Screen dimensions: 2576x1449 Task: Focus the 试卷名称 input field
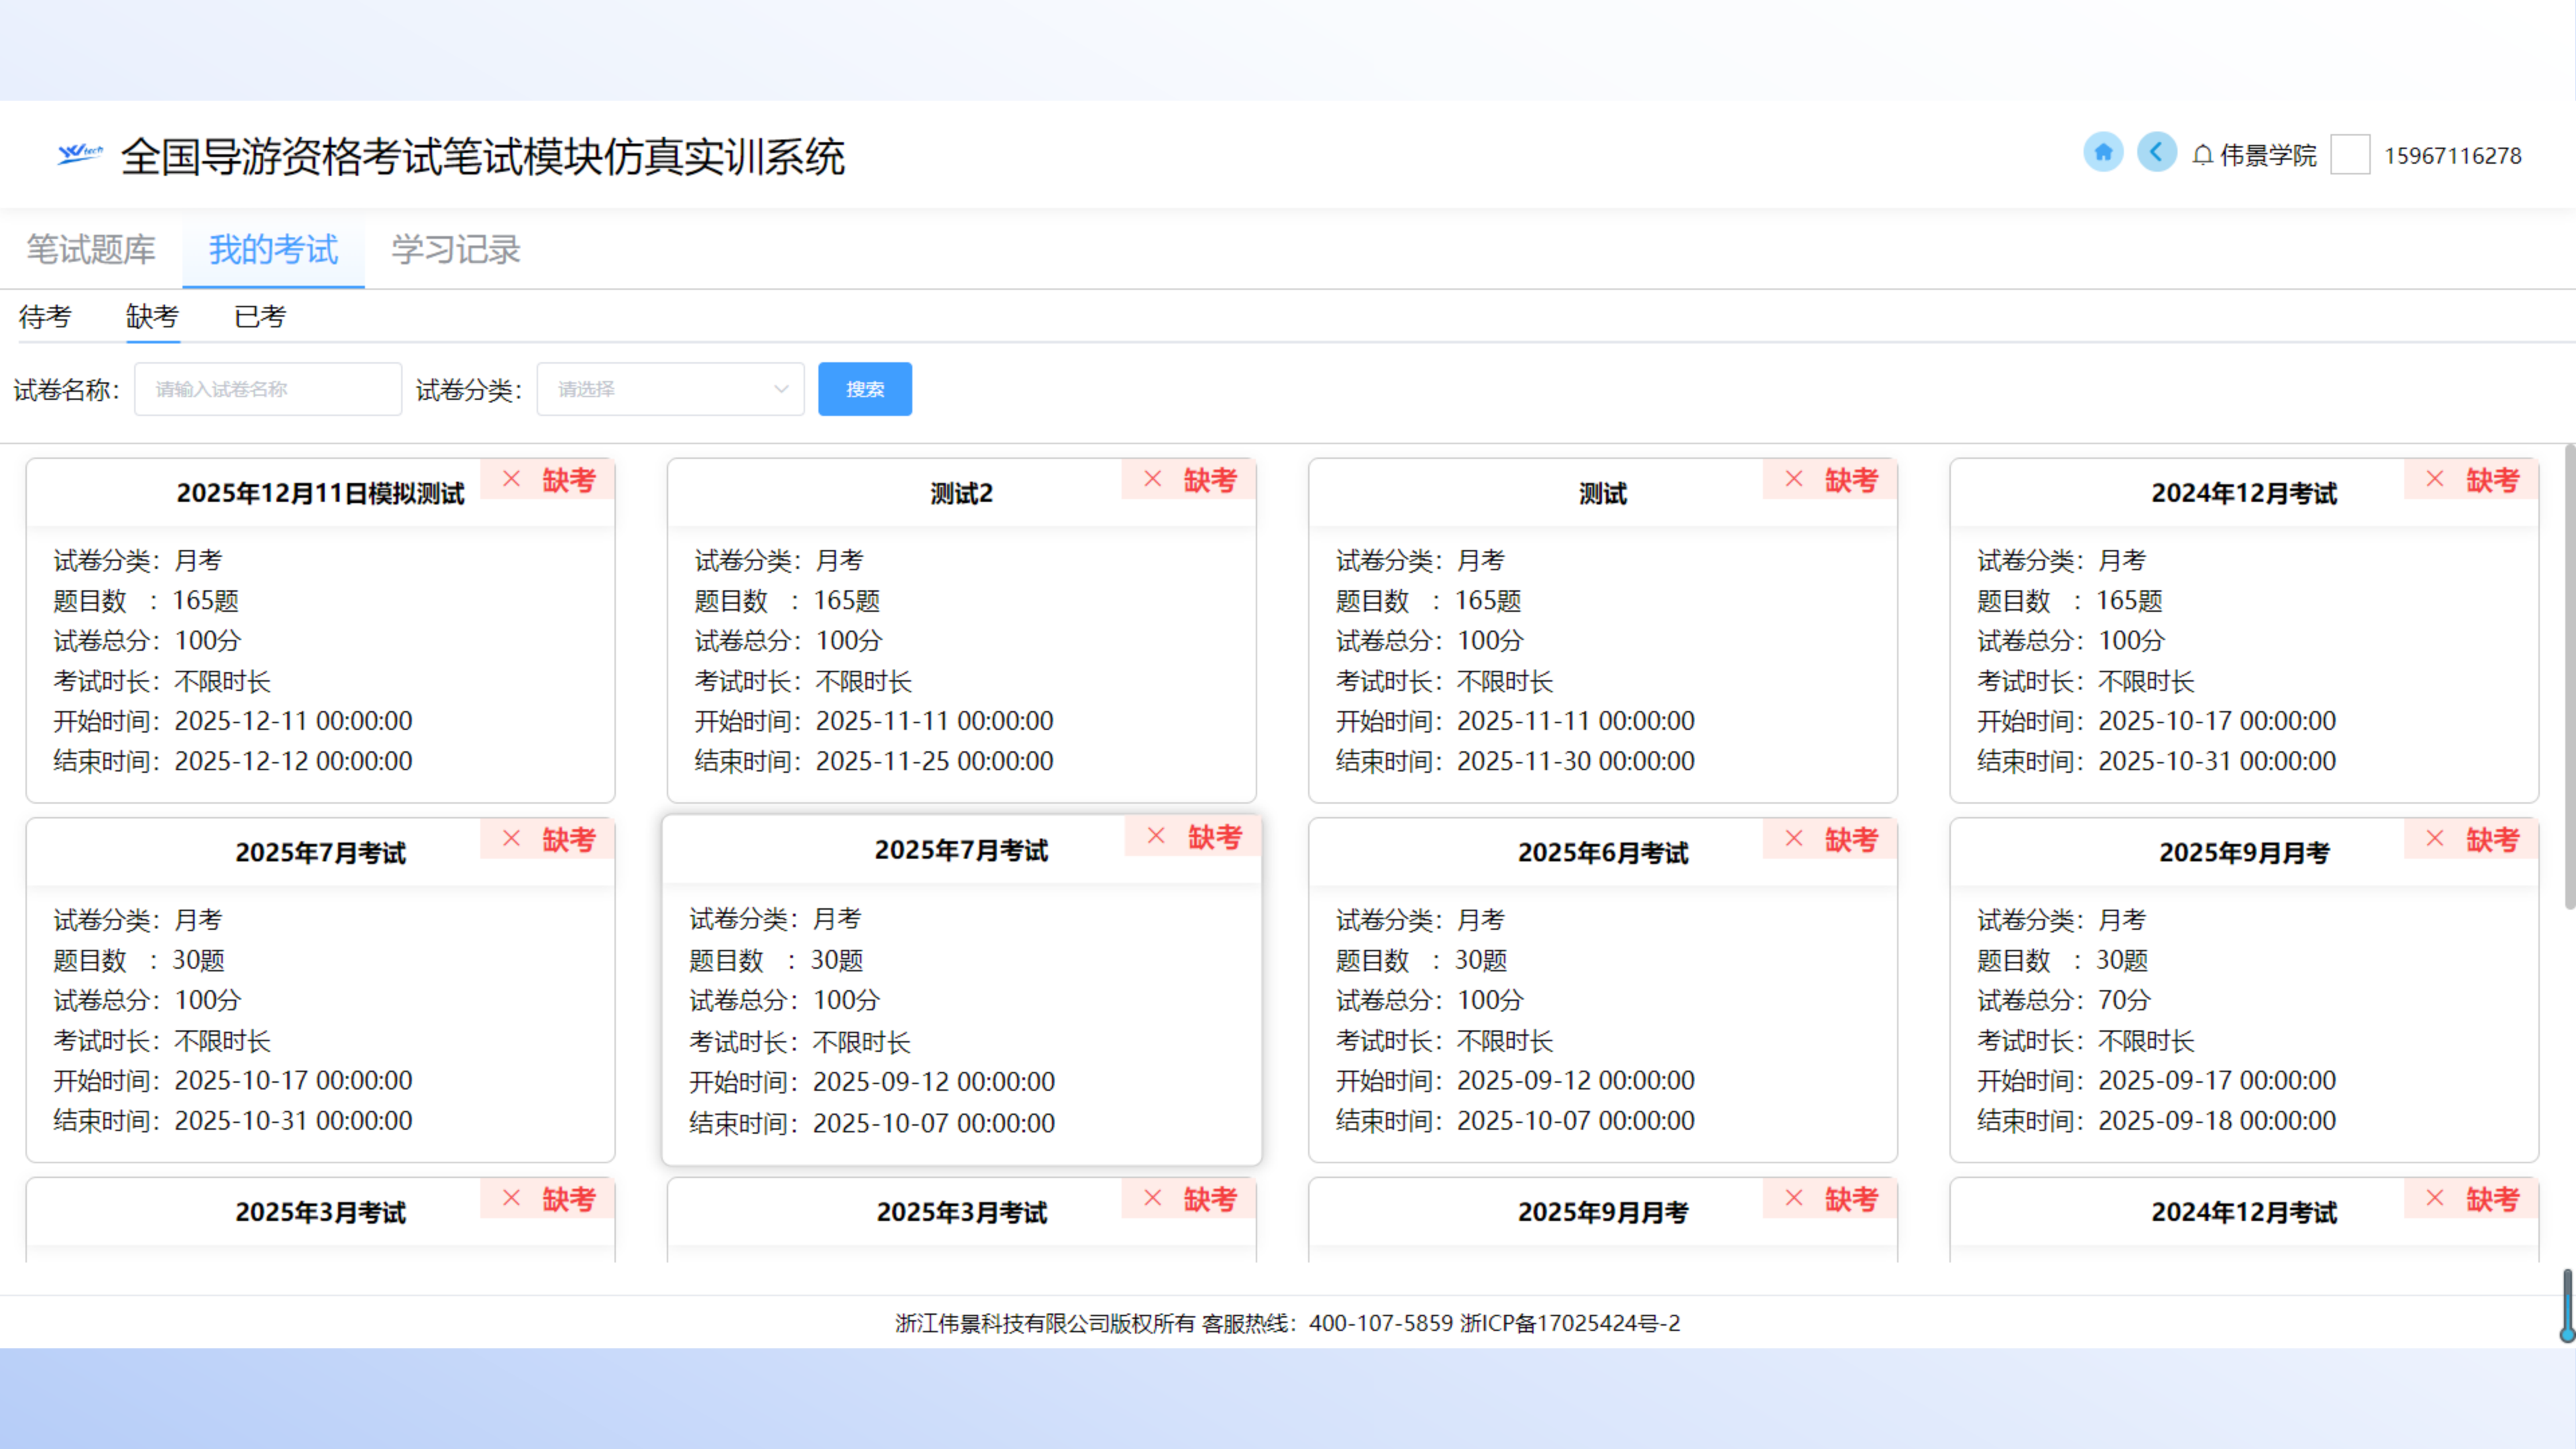268,389
